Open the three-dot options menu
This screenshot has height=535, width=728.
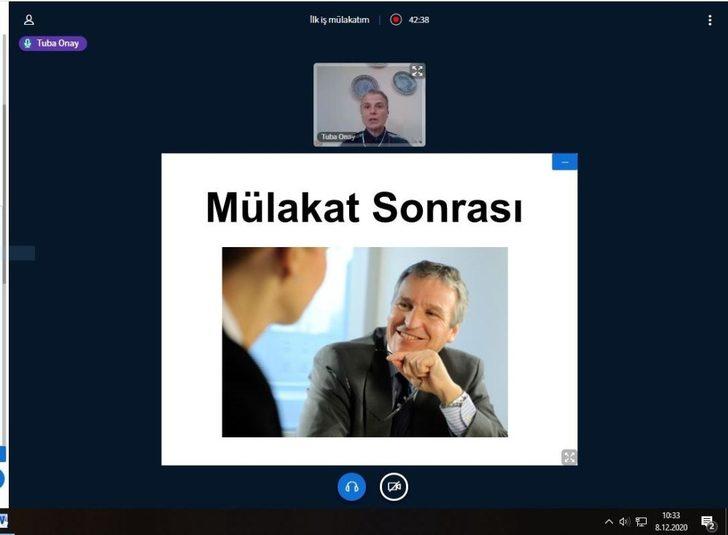point(710,20)
